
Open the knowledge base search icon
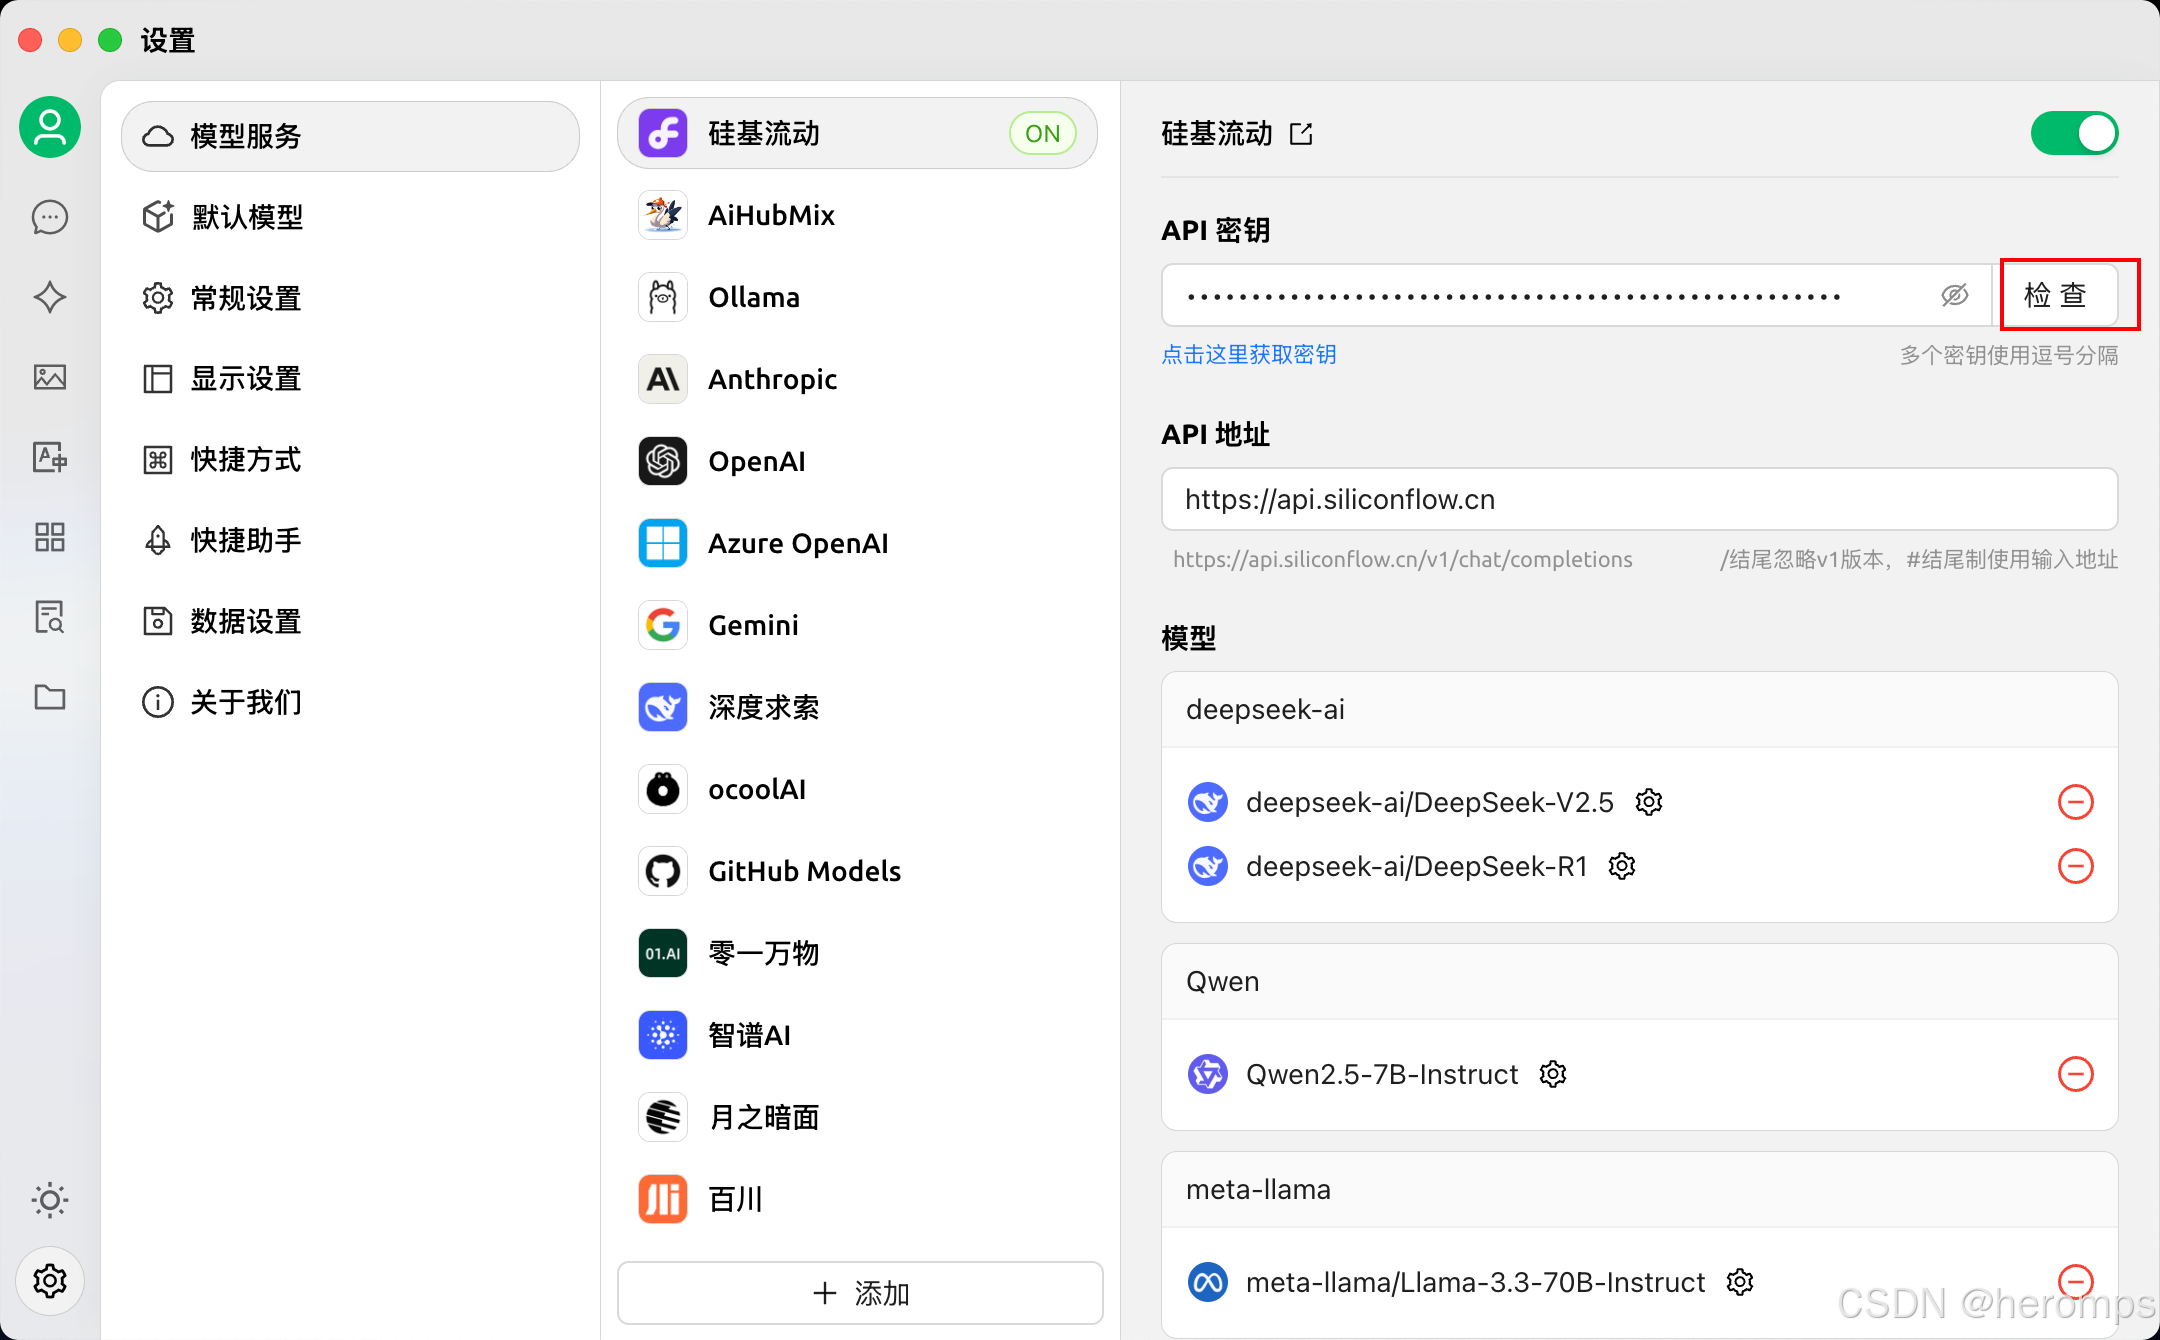pos(50,617)
